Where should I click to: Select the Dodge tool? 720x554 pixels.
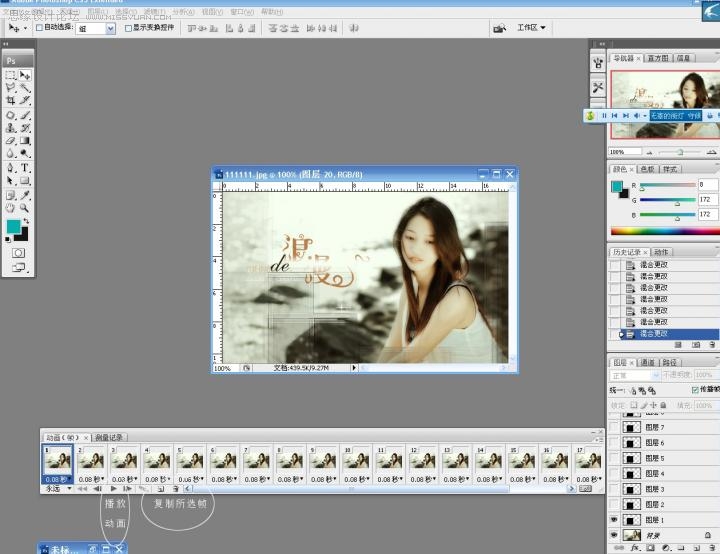pos(25,153)
